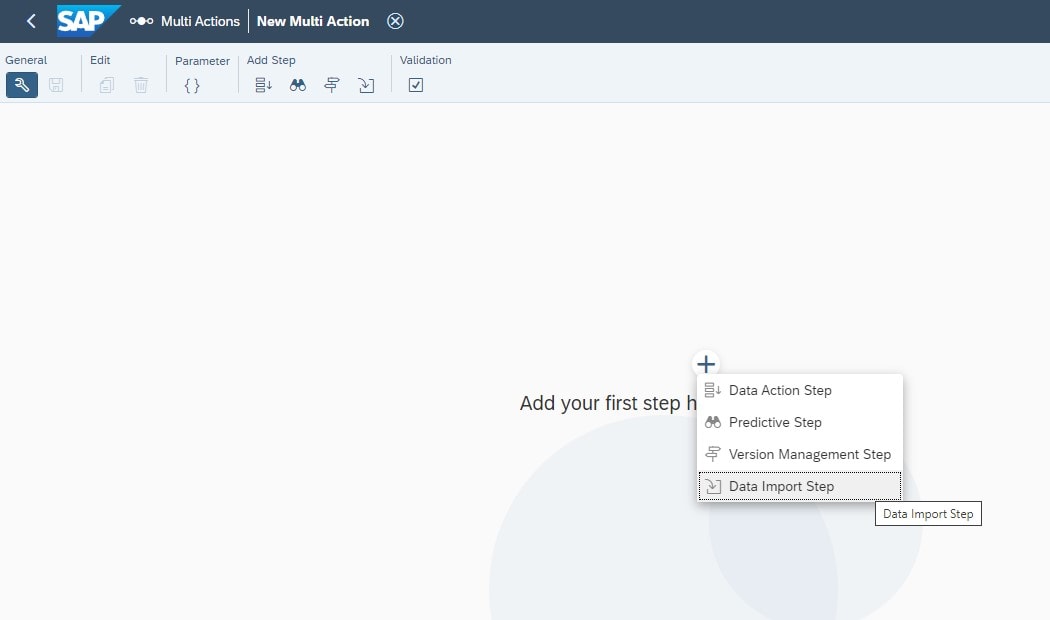Screen dimensions: 1050x620
Task: Select Predictive Step from popup menu
Action: pyautogui.click(x=775, y=422)
